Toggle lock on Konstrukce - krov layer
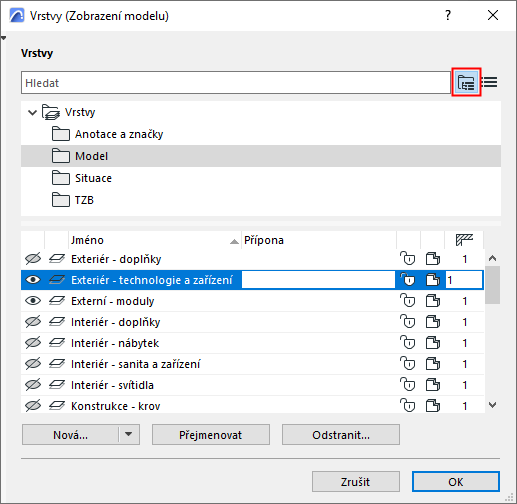This screenshot has height=504, width=517. 408,406
